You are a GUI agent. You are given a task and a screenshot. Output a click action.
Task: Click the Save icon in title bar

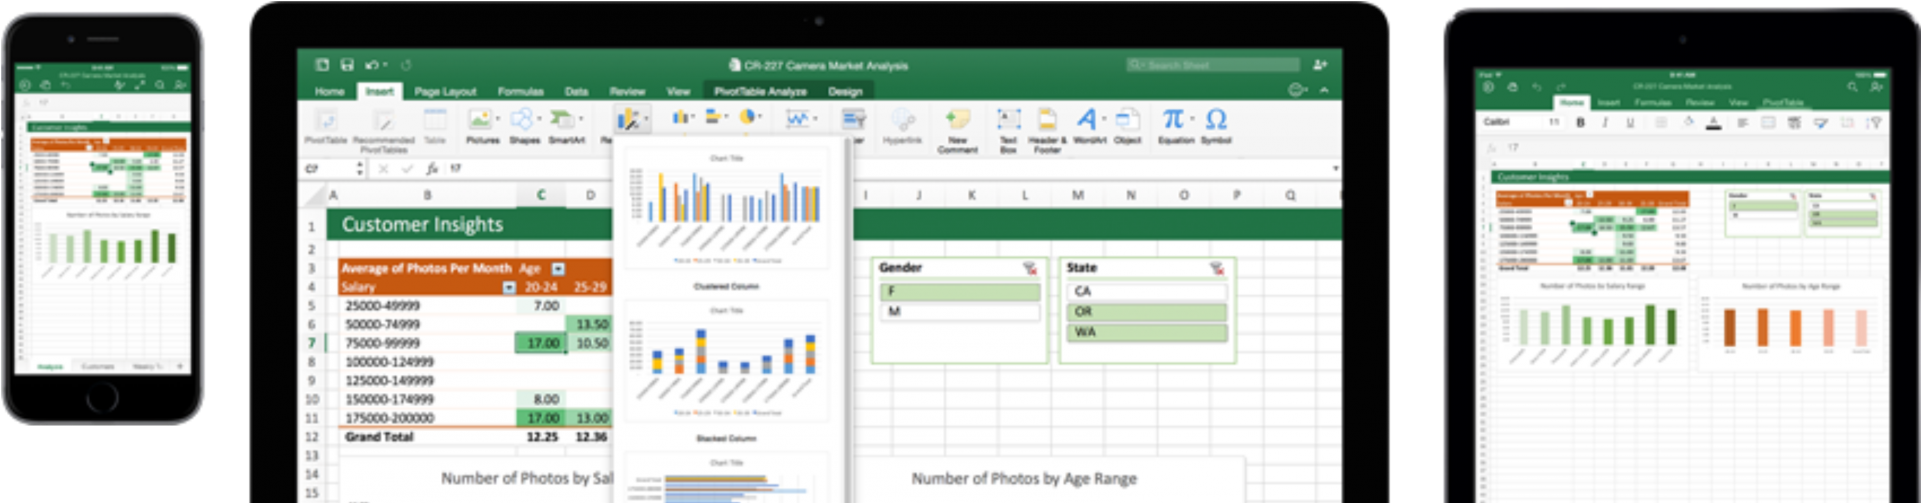[x=347, y=65]
